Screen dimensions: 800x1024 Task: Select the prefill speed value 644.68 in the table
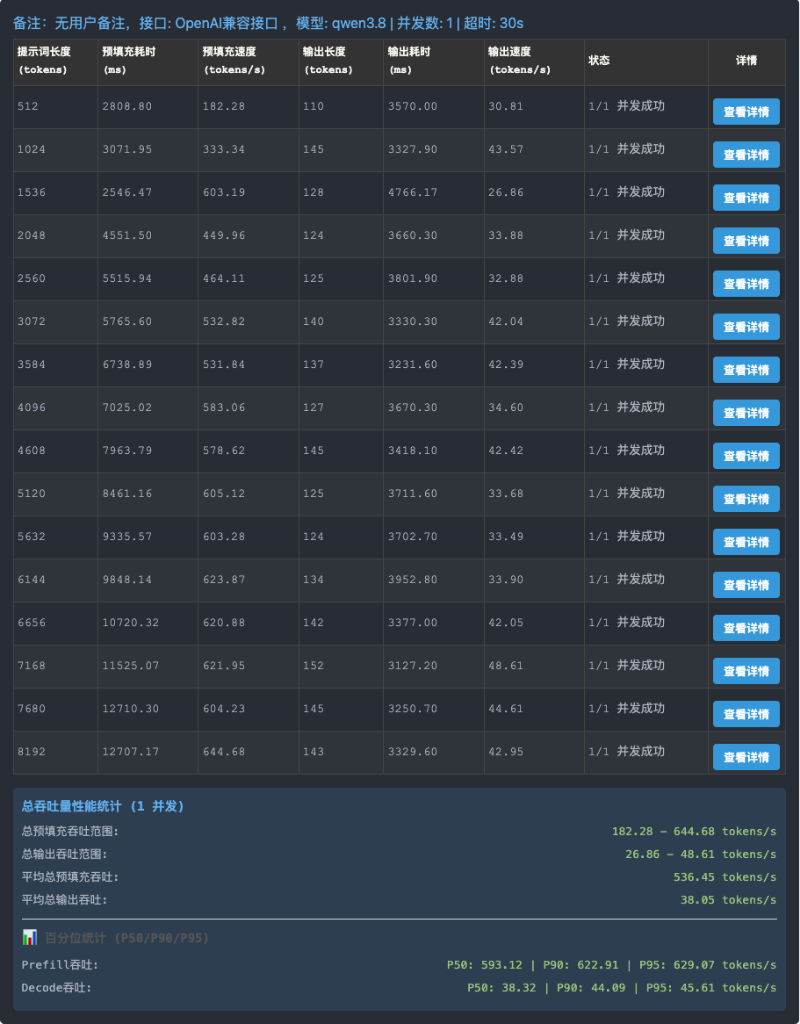[224, 752]
